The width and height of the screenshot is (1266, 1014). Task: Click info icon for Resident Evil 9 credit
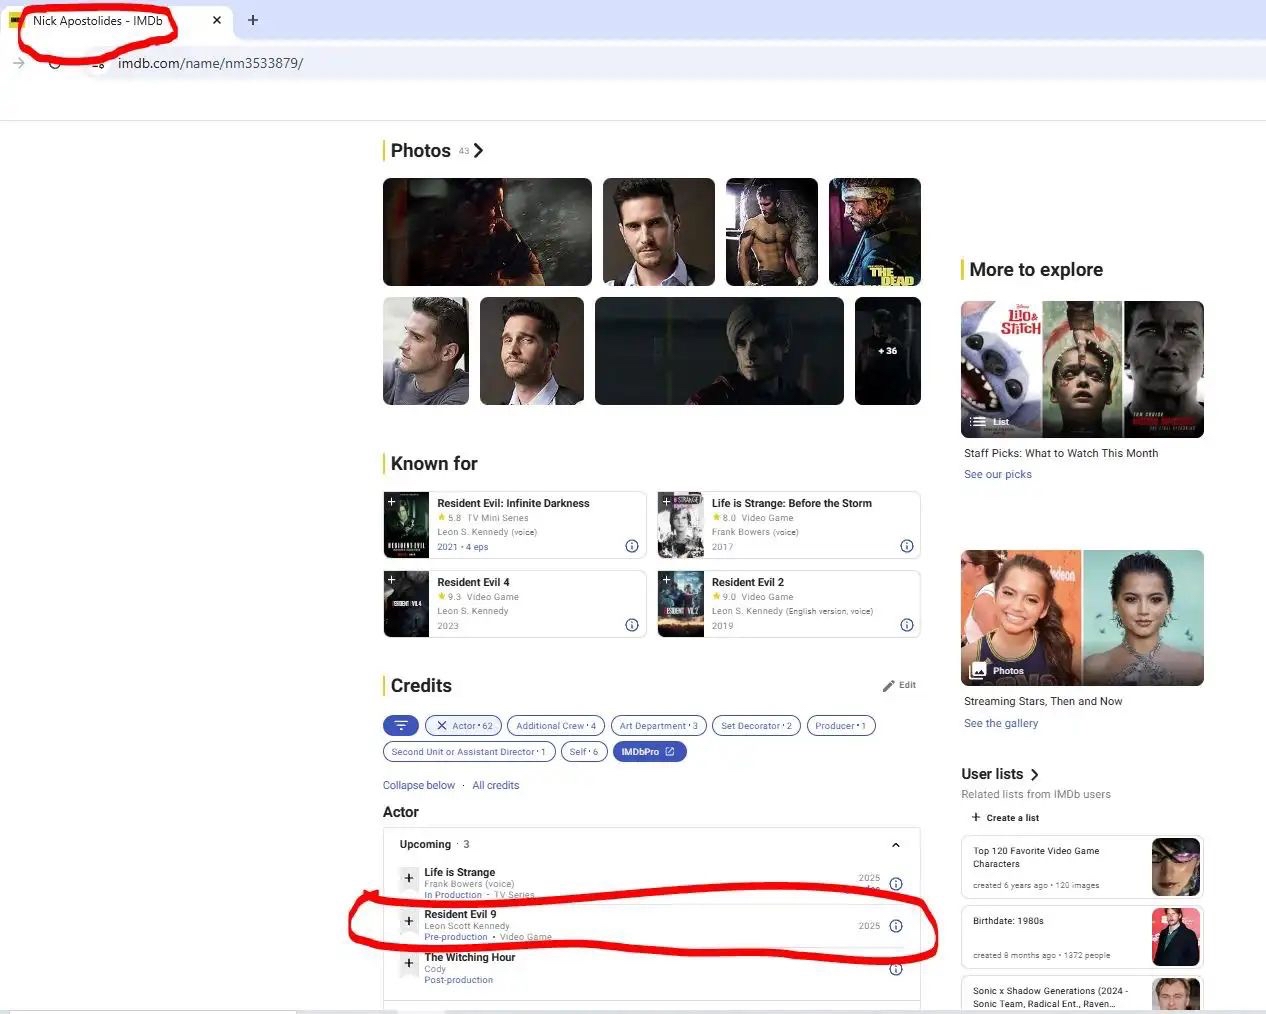pyautogui.click(x=896, y=926)
